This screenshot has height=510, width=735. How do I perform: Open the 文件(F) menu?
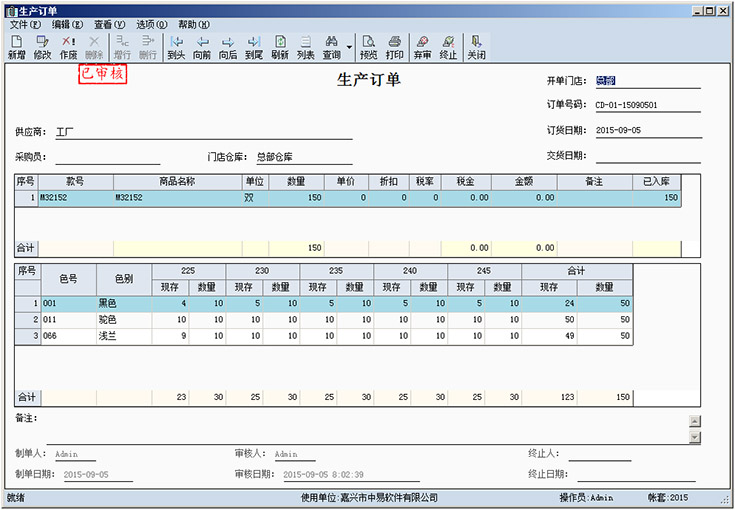(25, 24)
